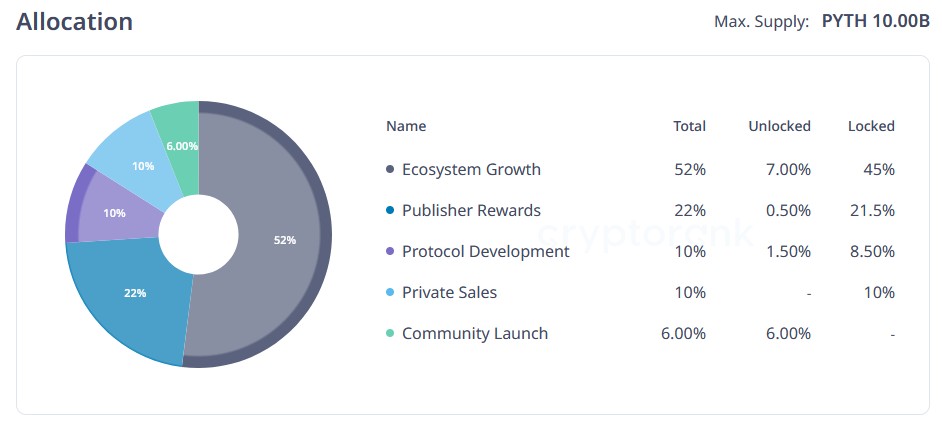Viewport: 942px width, 424px height.
Task: Click the Ecosystem Growth row label
Action: coord(471,170)
